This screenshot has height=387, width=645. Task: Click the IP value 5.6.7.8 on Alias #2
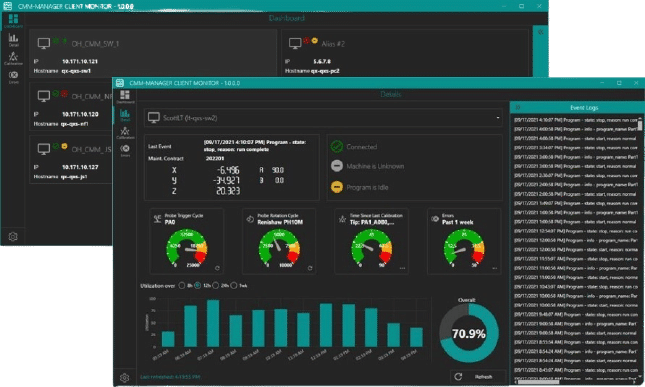[322, 61]
